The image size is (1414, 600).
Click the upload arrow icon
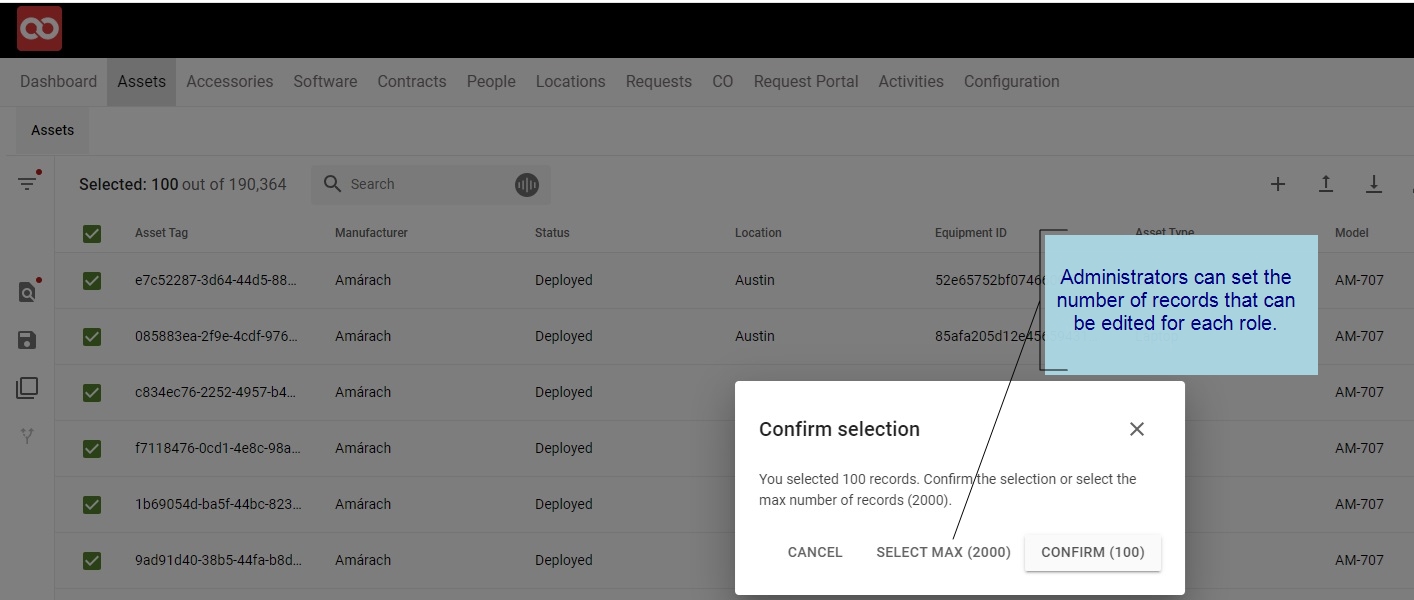(1326, 184)
